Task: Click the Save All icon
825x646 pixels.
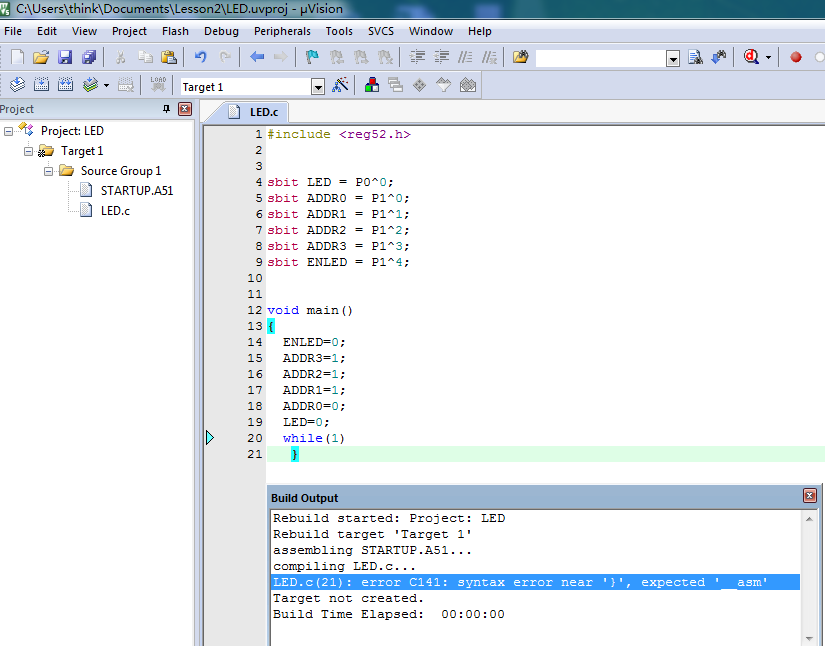Action: pyautogui.click(x=89, y=57)
